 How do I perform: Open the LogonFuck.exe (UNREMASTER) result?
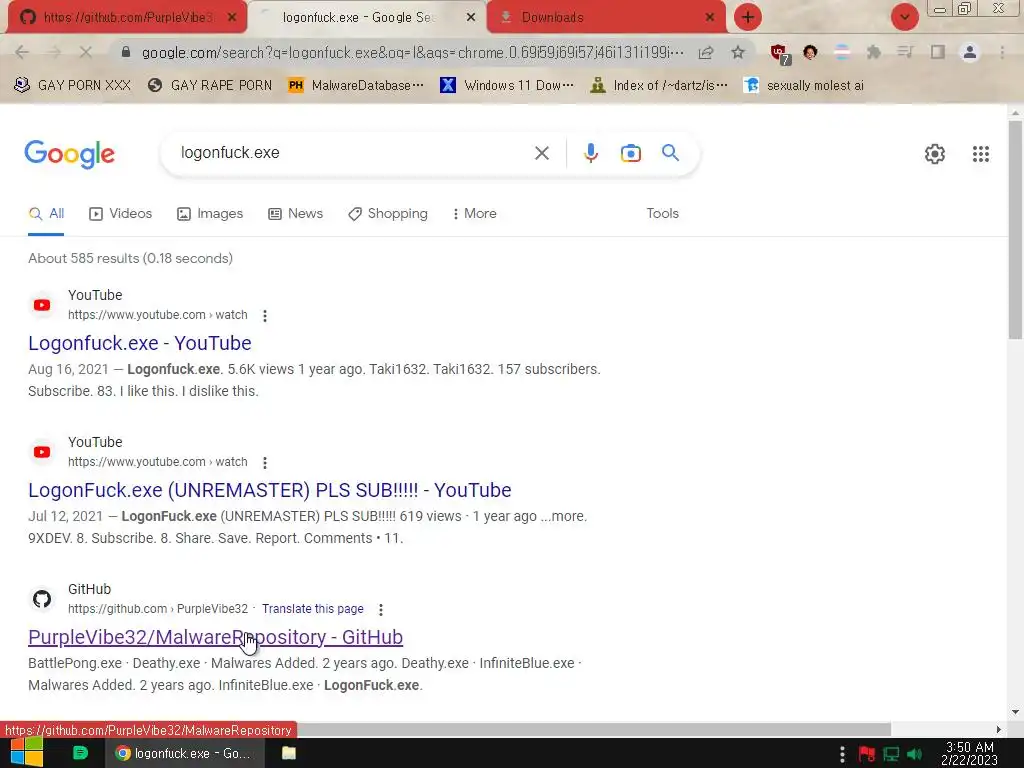(270, 490)
